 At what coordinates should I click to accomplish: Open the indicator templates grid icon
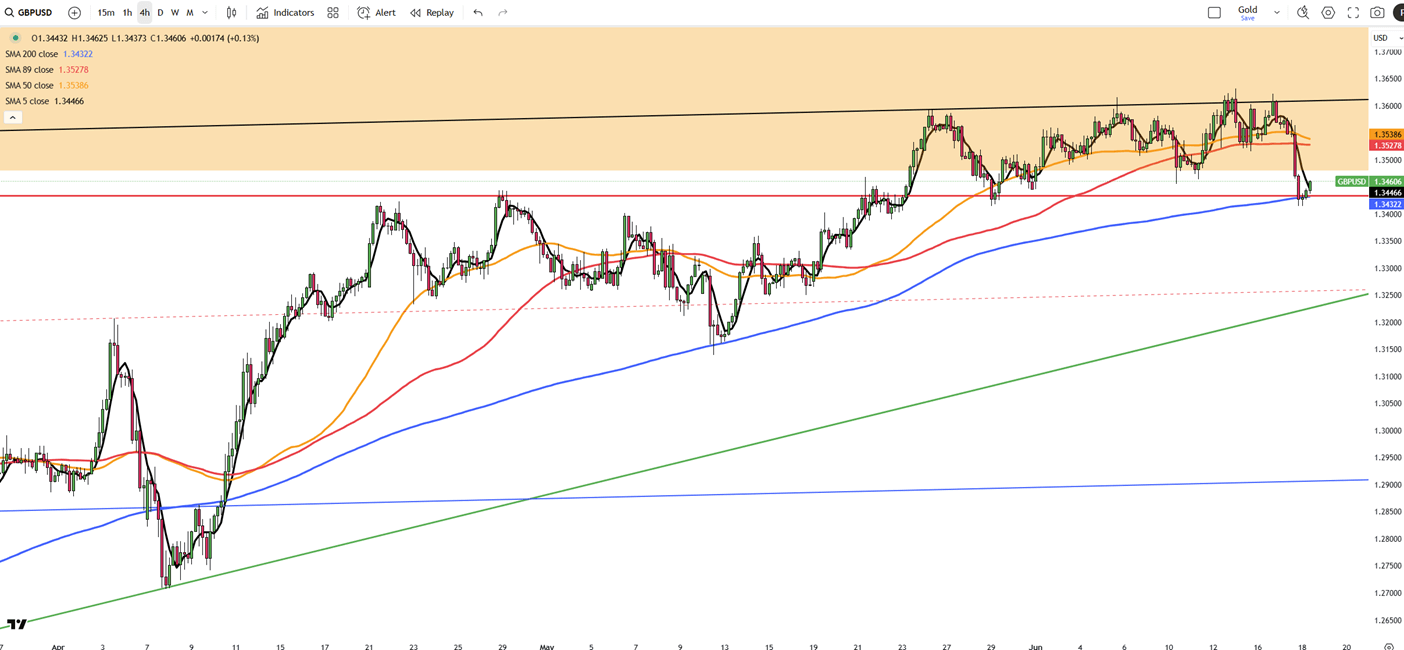pos(333,13)
